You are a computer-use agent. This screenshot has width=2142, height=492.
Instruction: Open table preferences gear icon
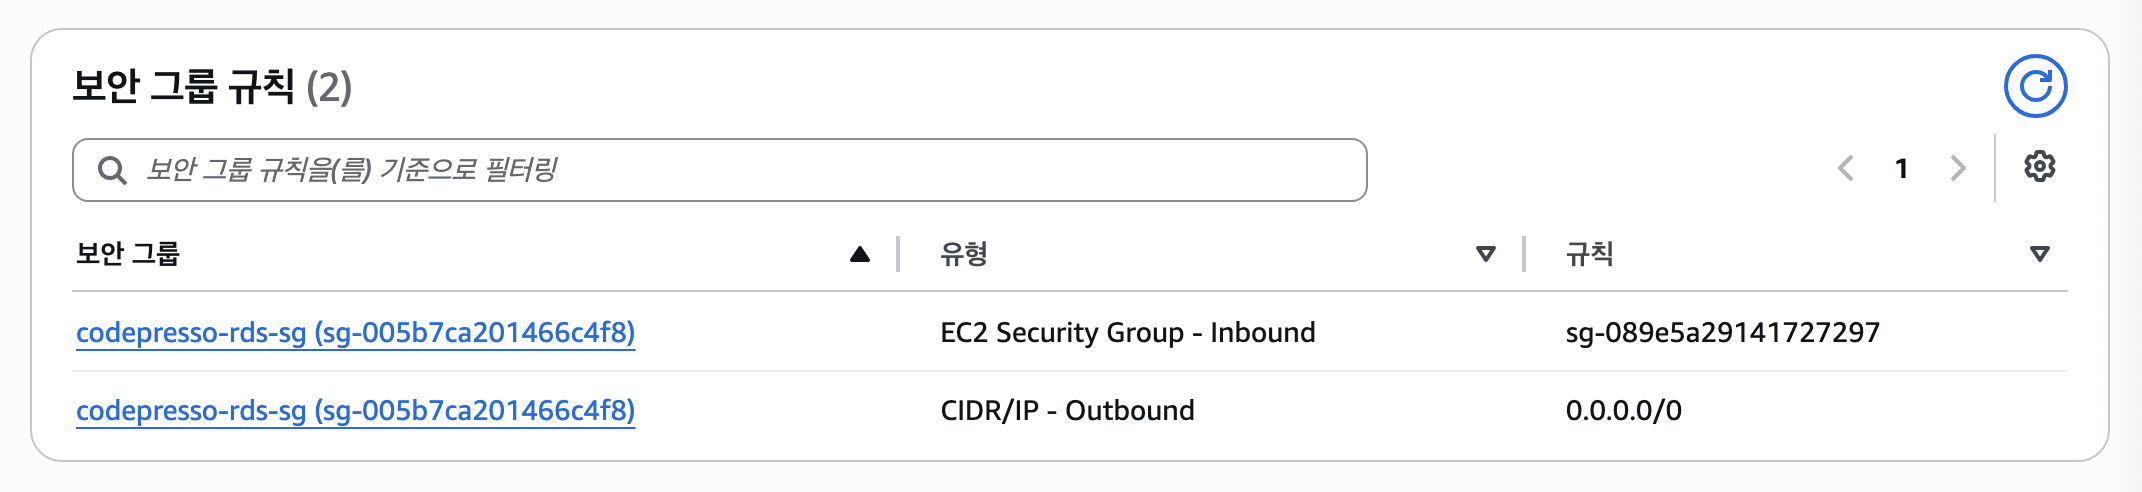tap(2040, 166)
